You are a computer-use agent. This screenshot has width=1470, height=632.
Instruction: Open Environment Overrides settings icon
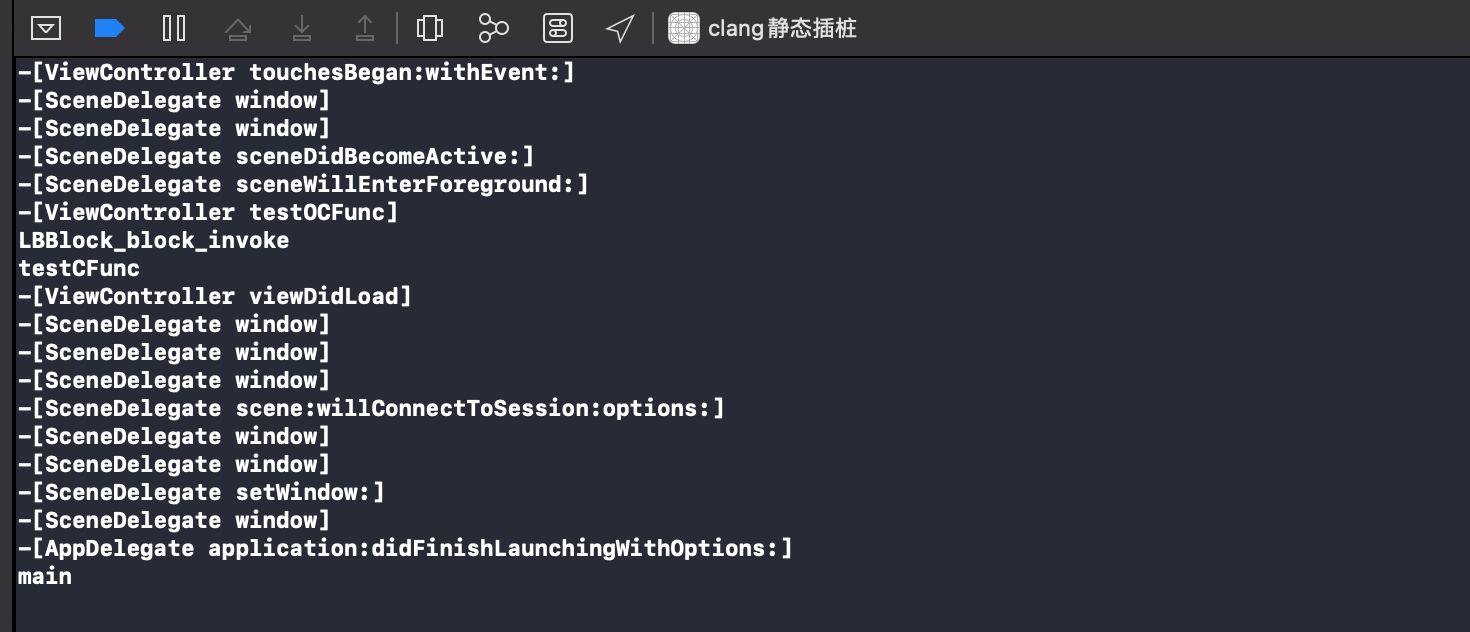(558, 28)
